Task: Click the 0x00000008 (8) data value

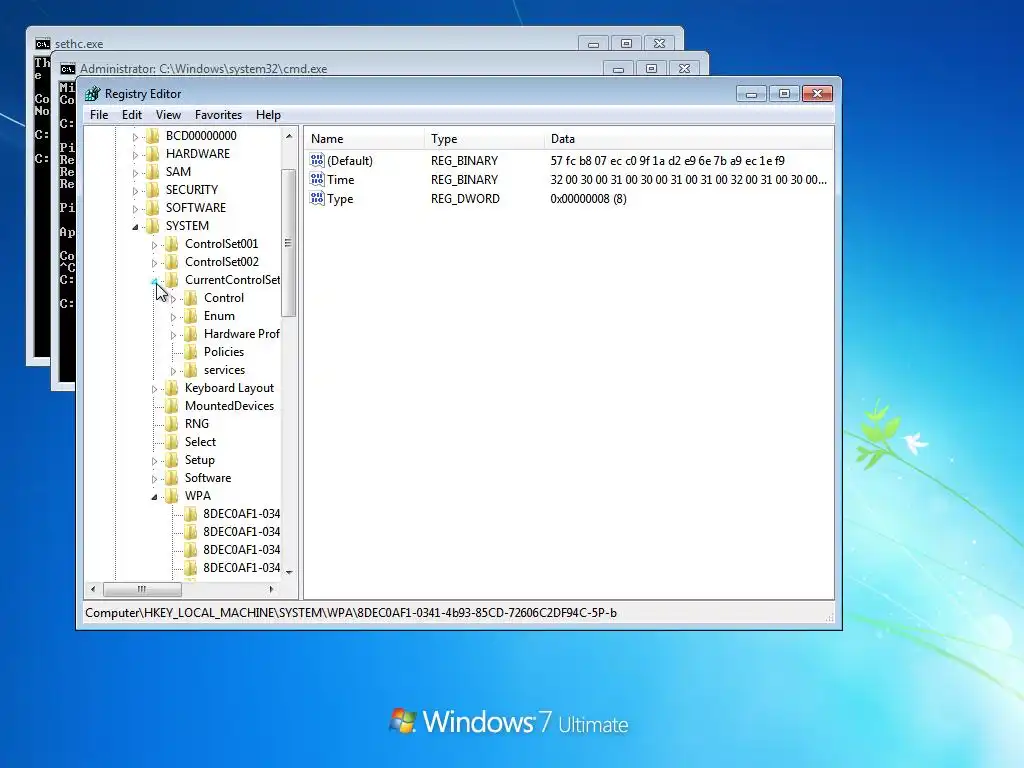Action: pos(588,199)
